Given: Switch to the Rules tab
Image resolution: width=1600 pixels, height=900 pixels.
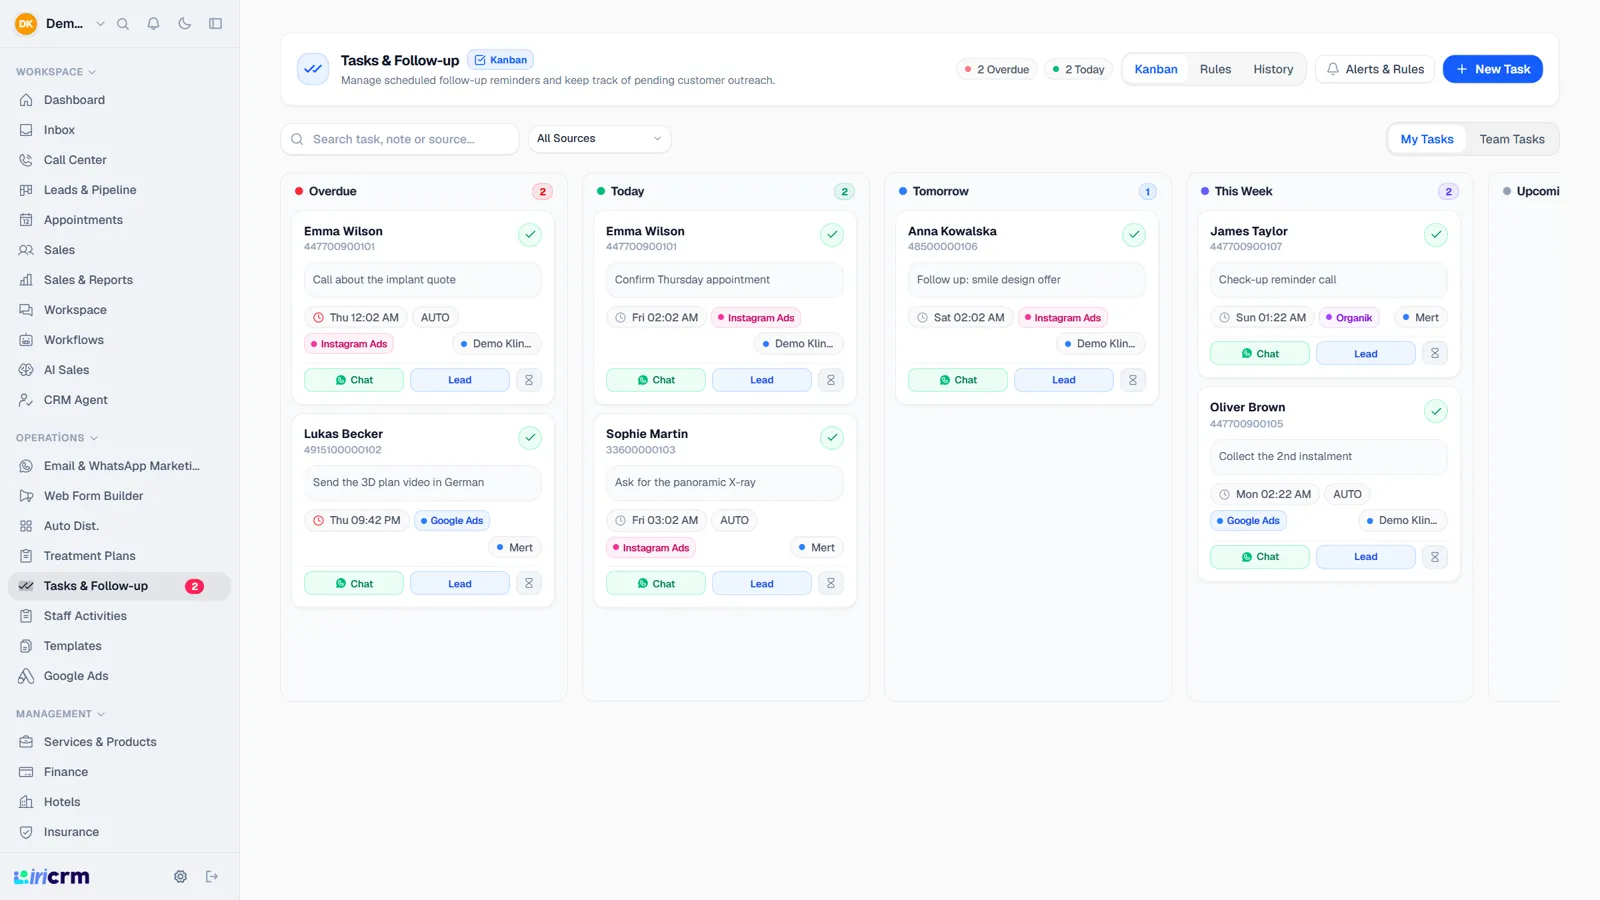Looking at the screenshot, I should (1215, 69).
